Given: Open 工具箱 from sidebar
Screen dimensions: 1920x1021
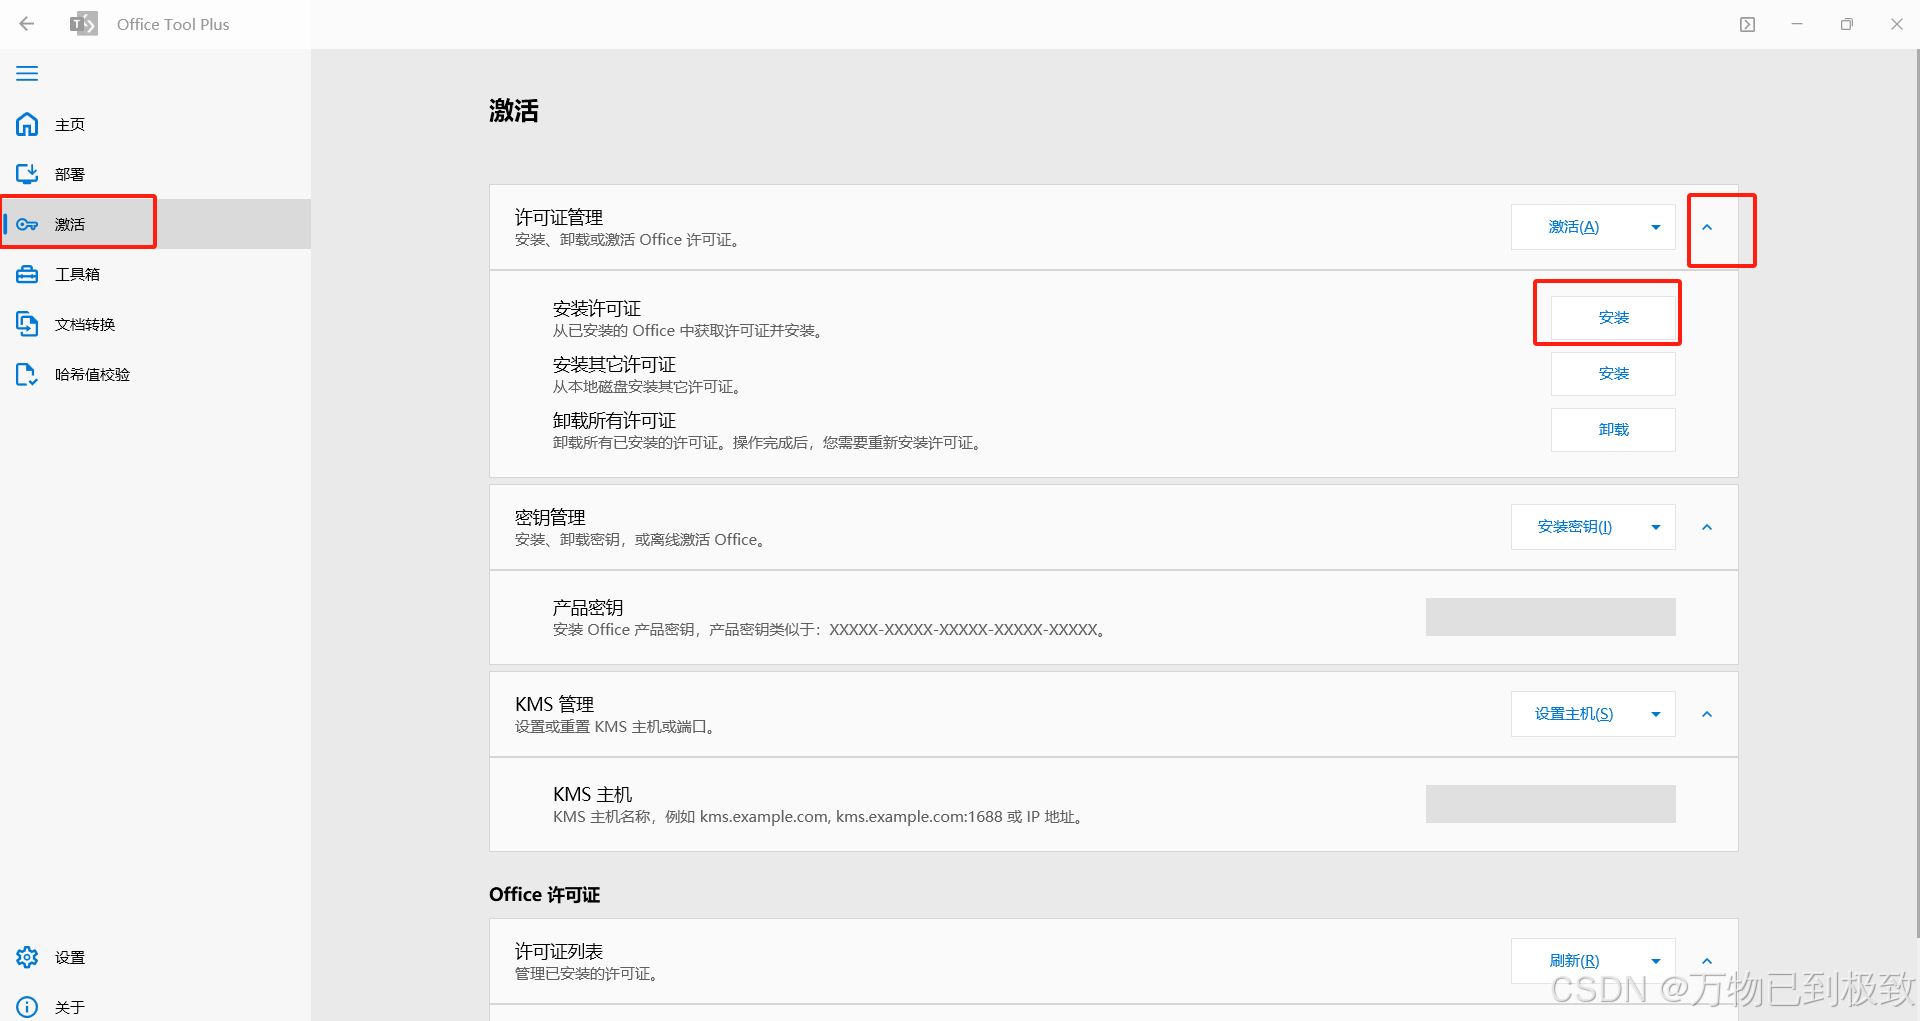Looking at the screenshot, I should tap(155, 274).
